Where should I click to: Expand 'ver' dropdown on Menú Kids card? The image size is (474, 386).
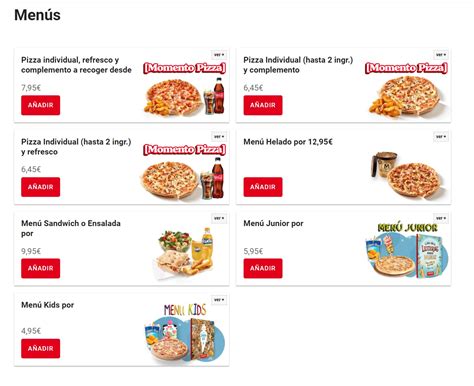(219, 300)
